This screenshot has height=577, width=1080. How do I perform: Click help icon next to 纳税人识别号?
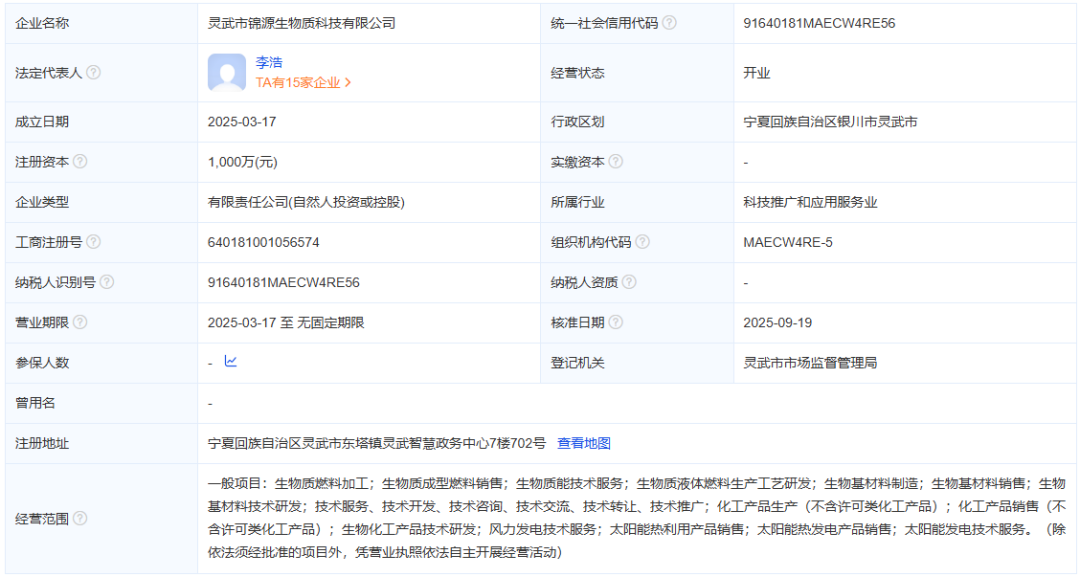point(107,282)
